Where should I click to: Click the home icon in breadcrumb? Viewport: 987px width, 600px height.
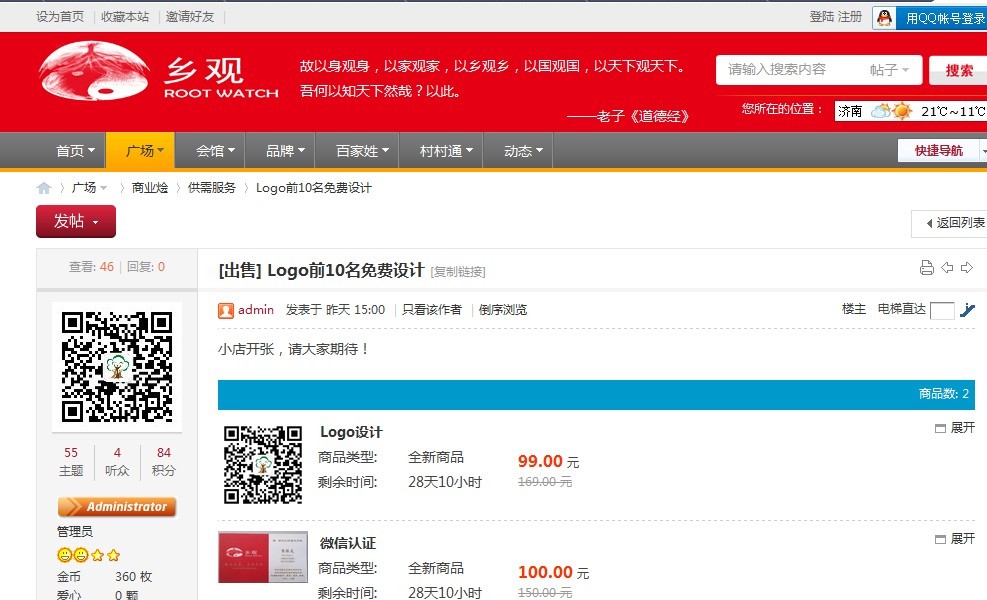pos(44,188)
